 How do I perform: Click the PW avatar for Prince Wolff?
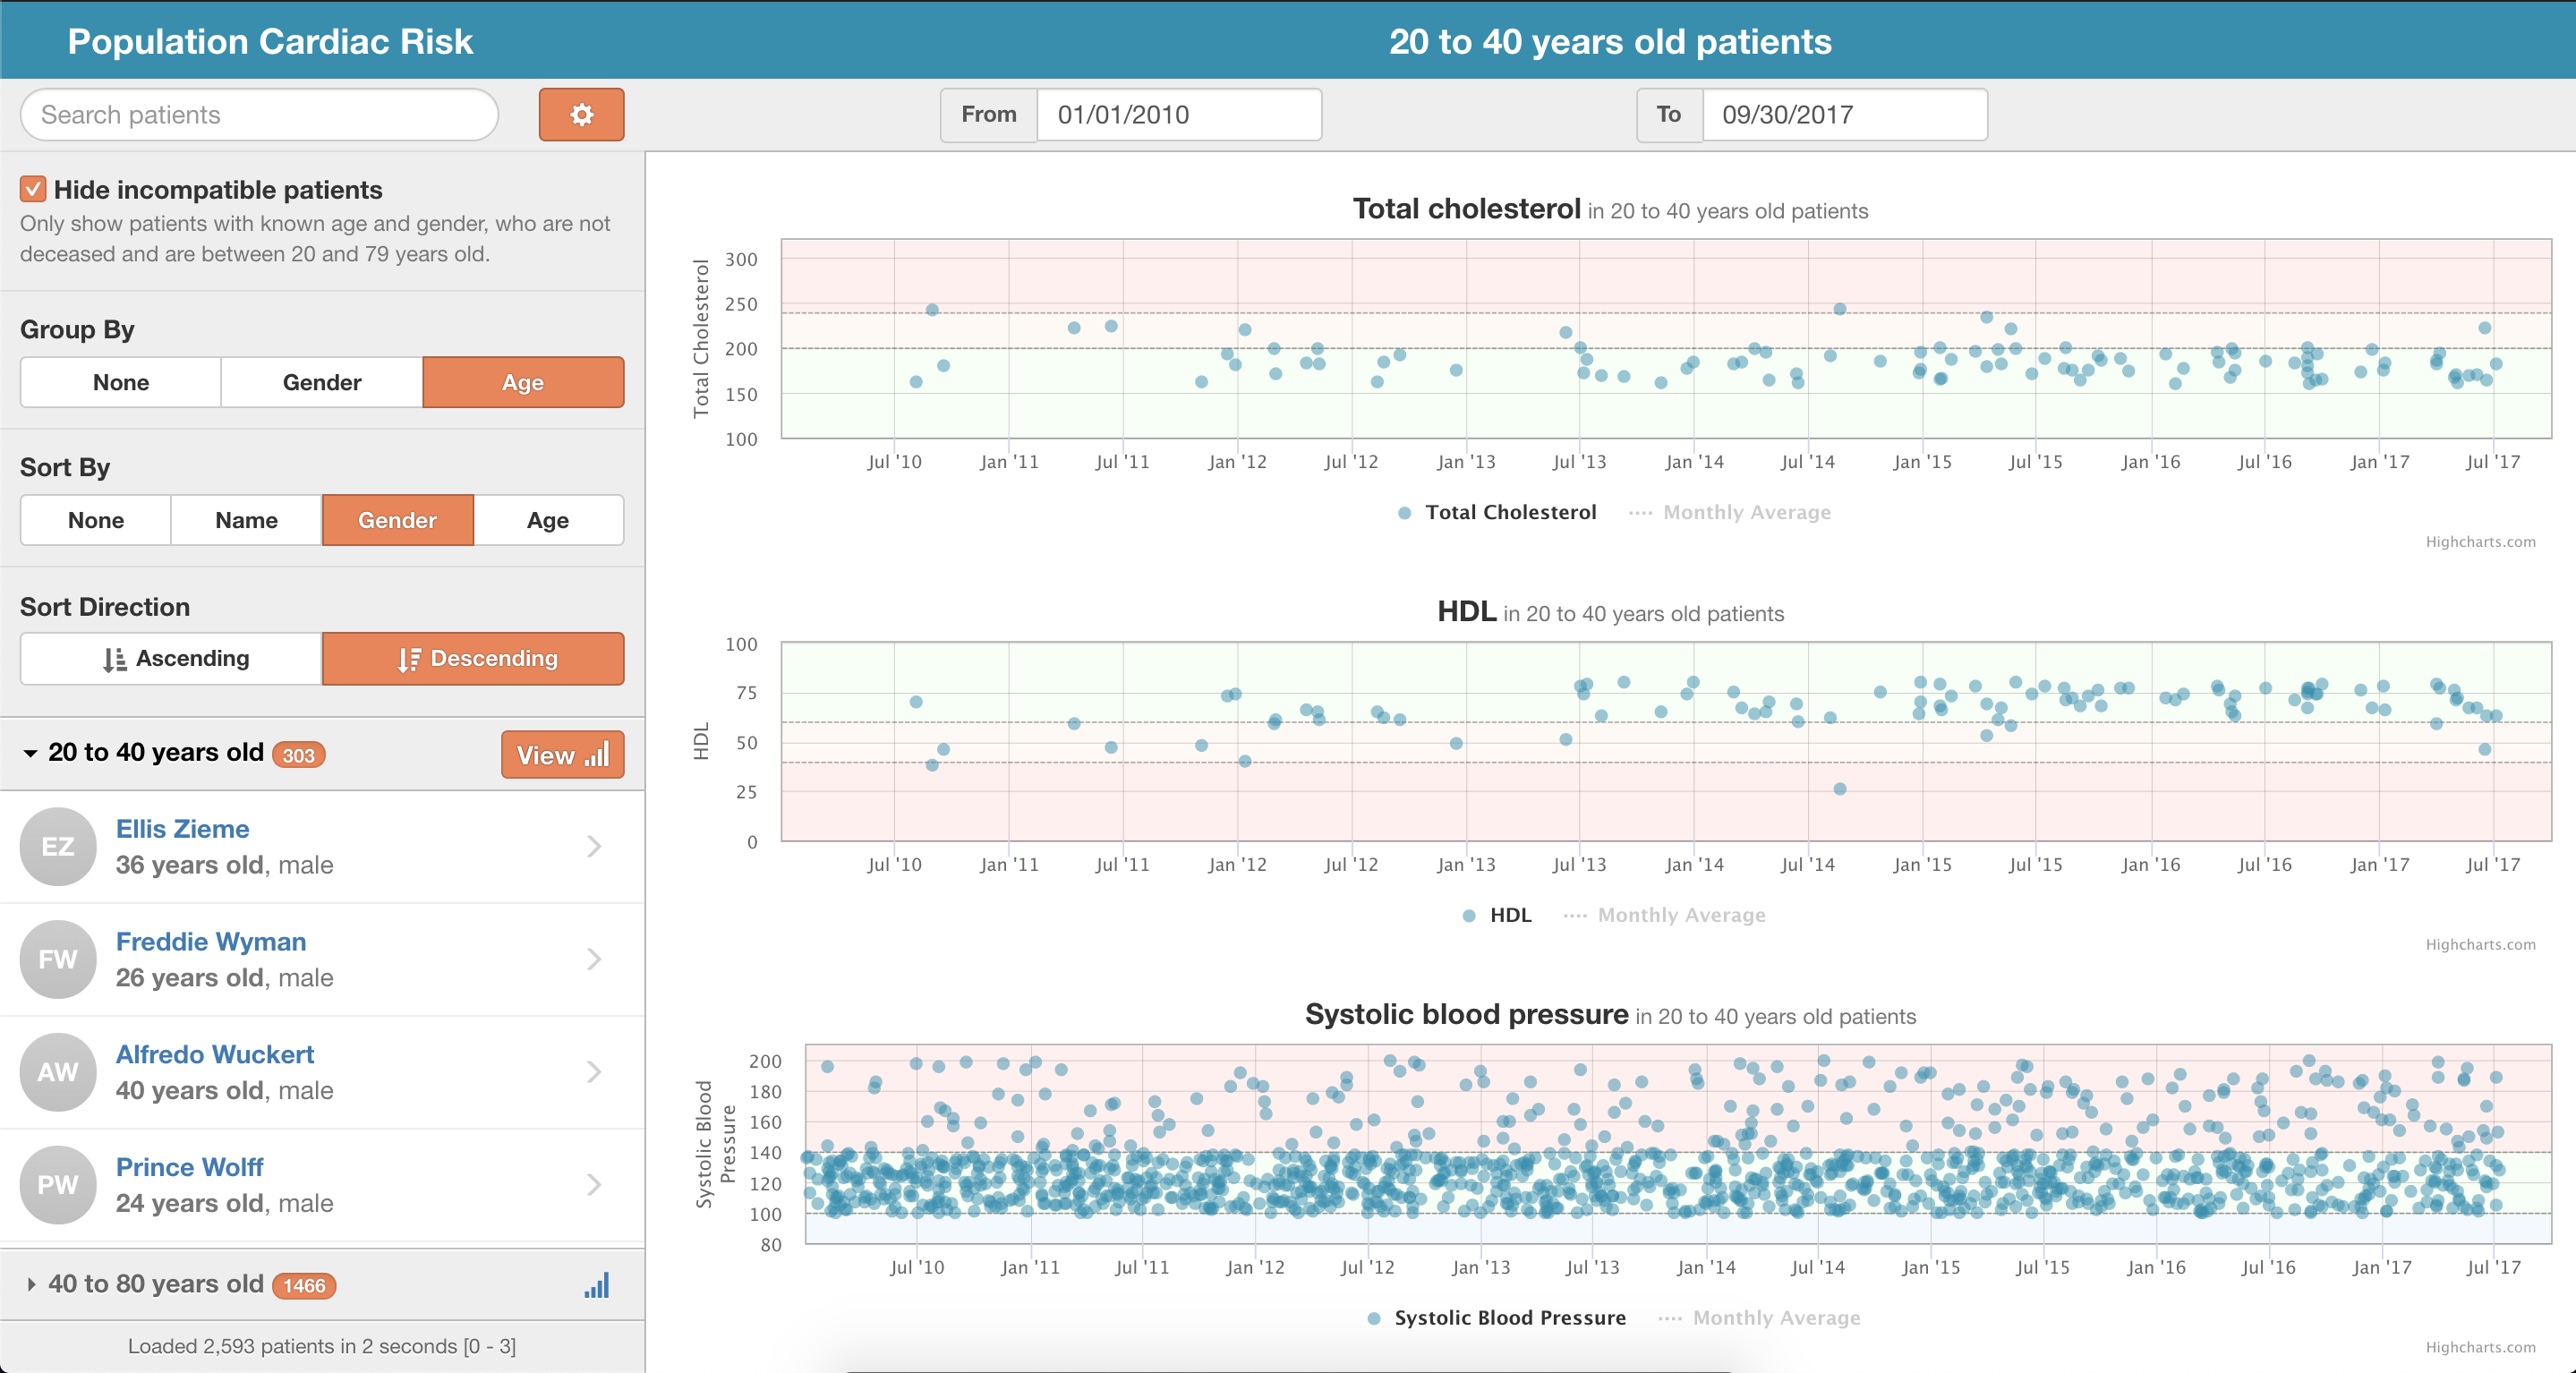tap(58, 1185)
